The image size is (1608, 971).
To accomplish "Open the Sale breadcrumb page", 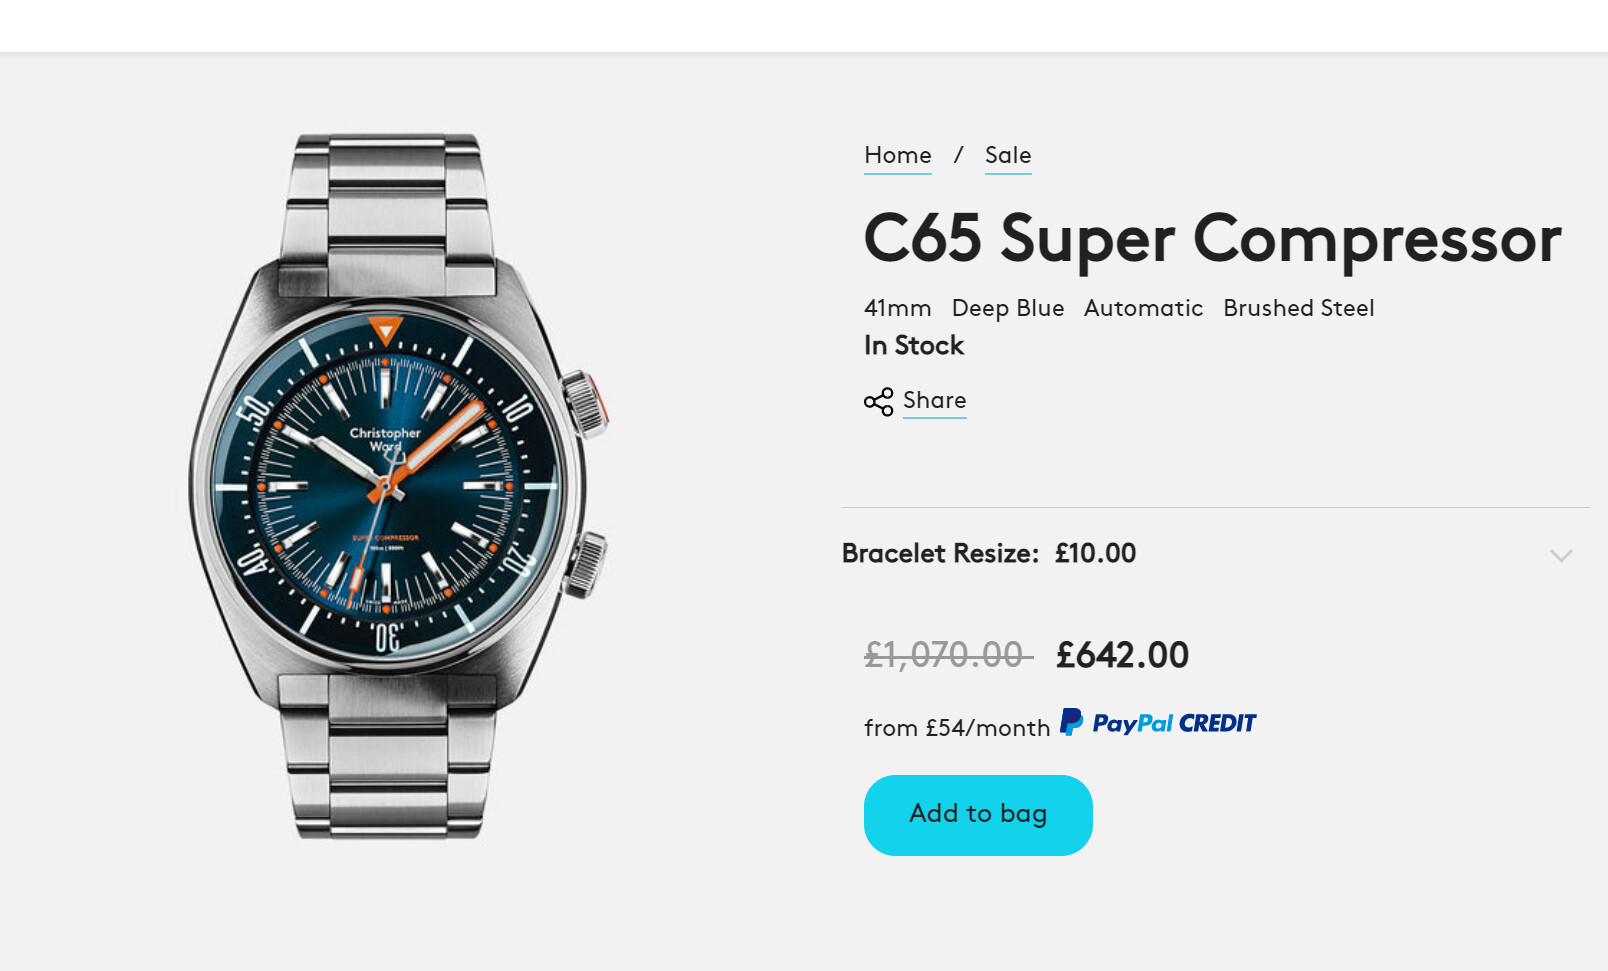I will [x=1007, y=155].
